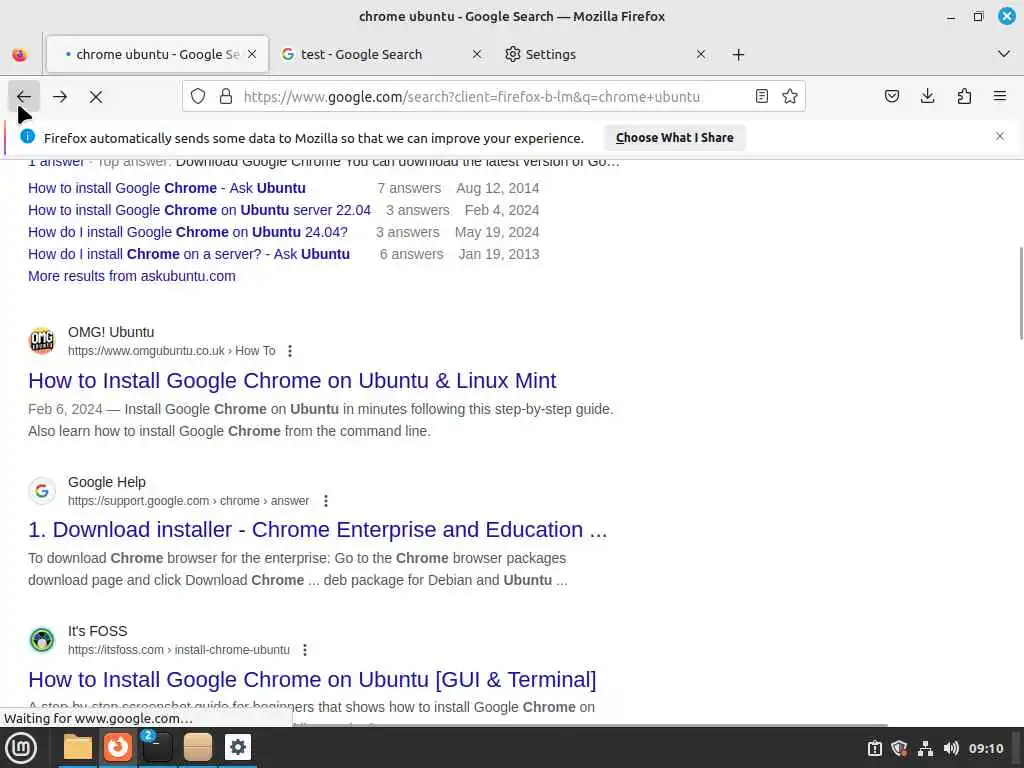List all tabs dropdown arrow
The width and height of the screenshot is (1024, 768).
1004,54
